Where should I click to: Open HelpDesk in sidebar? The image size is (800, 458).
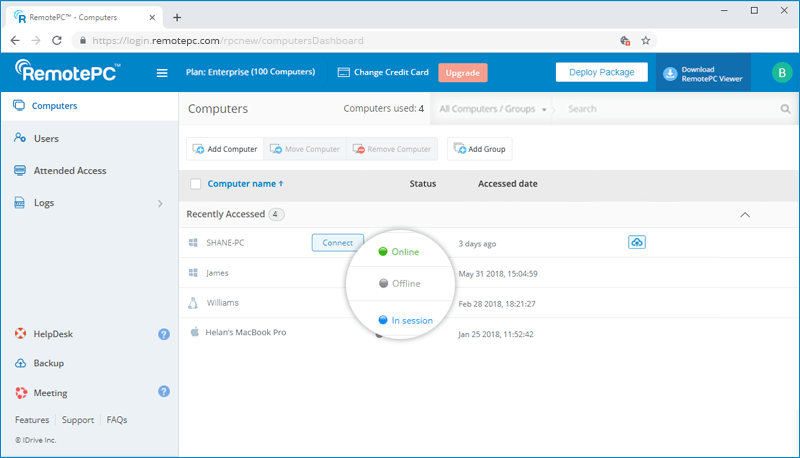[x=53, y=334]
